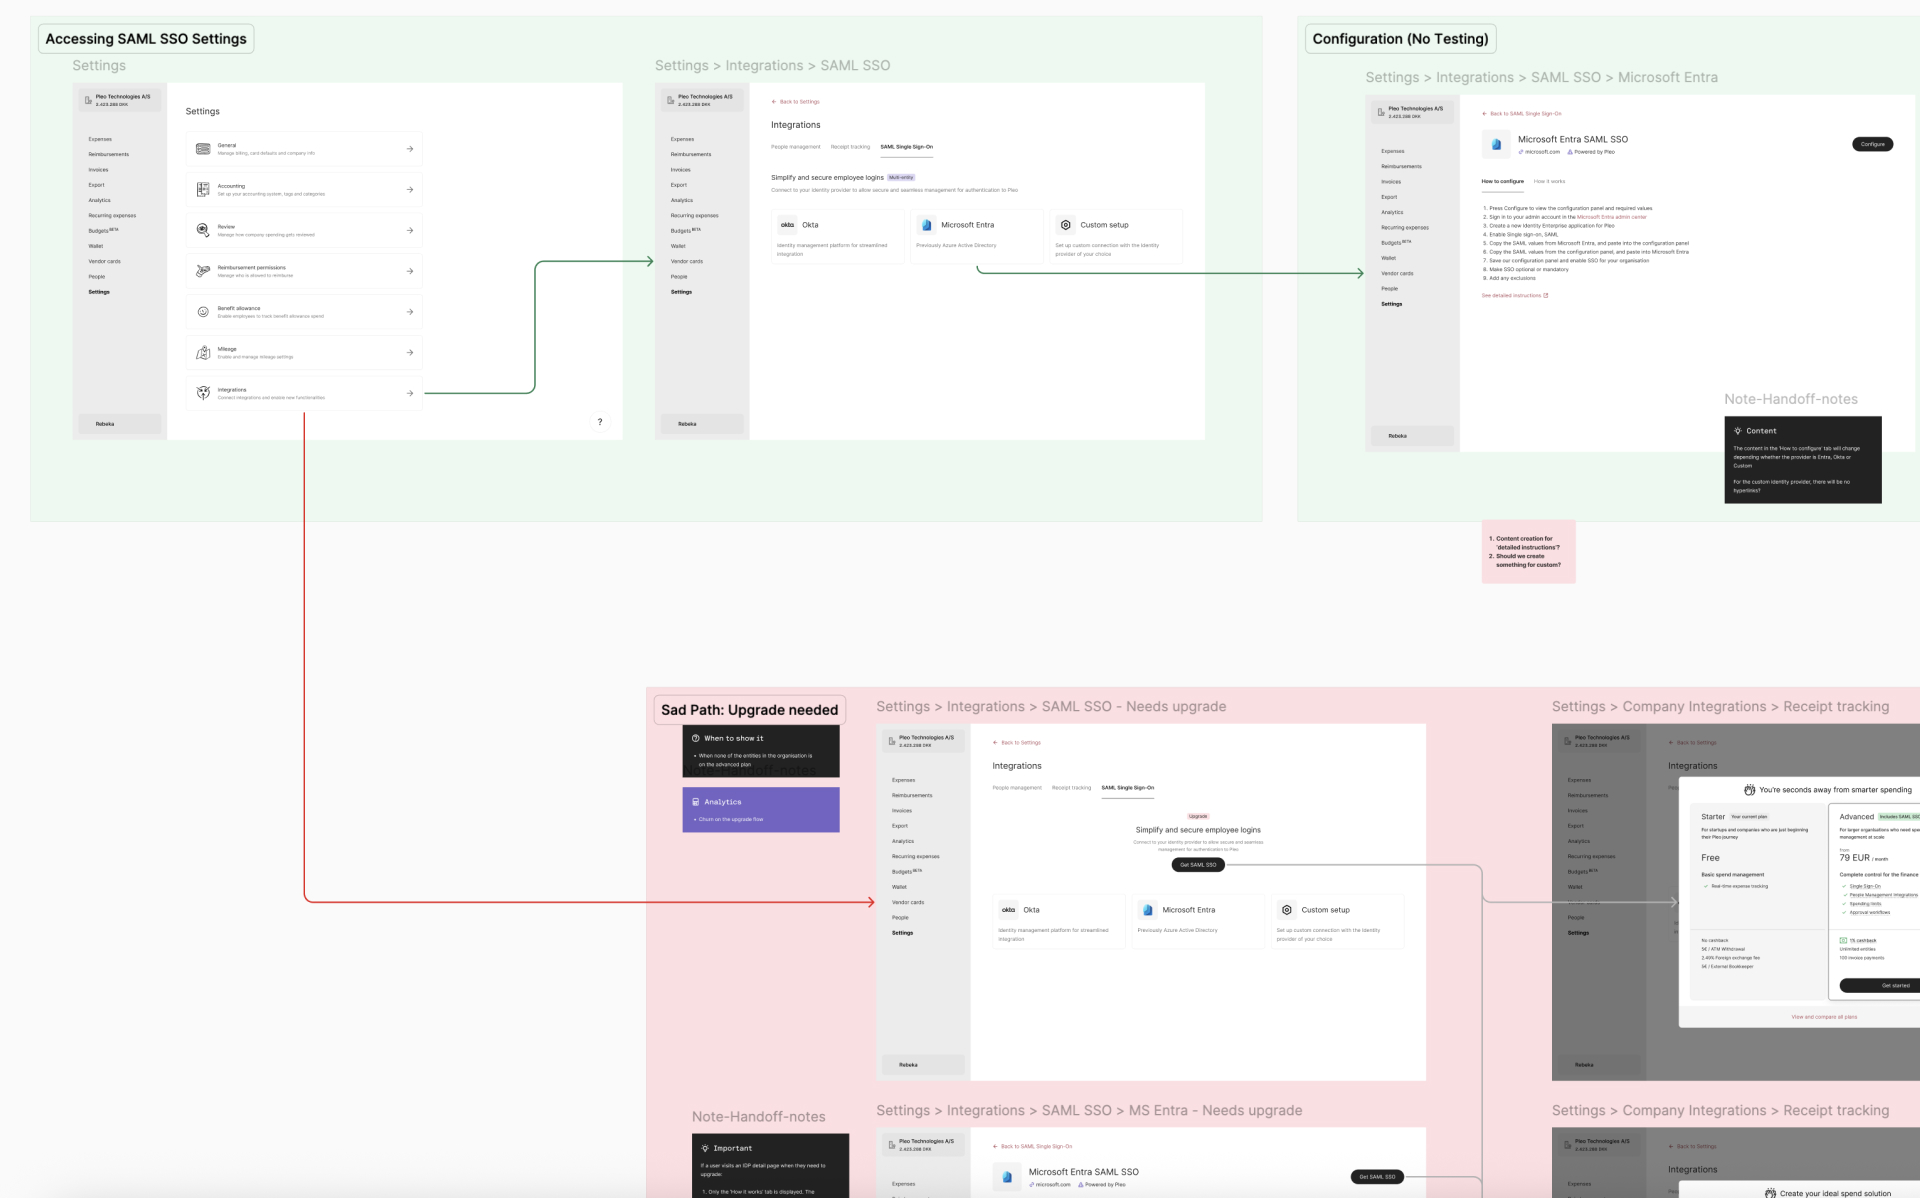
Task: Click the Benefit allowance smiley icon
Action: click(x=203, y=312)
